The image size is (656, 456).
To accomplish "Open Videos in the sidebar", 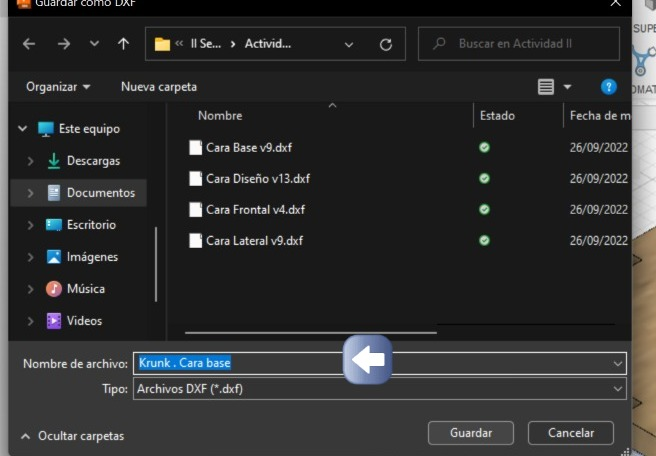I will pos(84,321).
